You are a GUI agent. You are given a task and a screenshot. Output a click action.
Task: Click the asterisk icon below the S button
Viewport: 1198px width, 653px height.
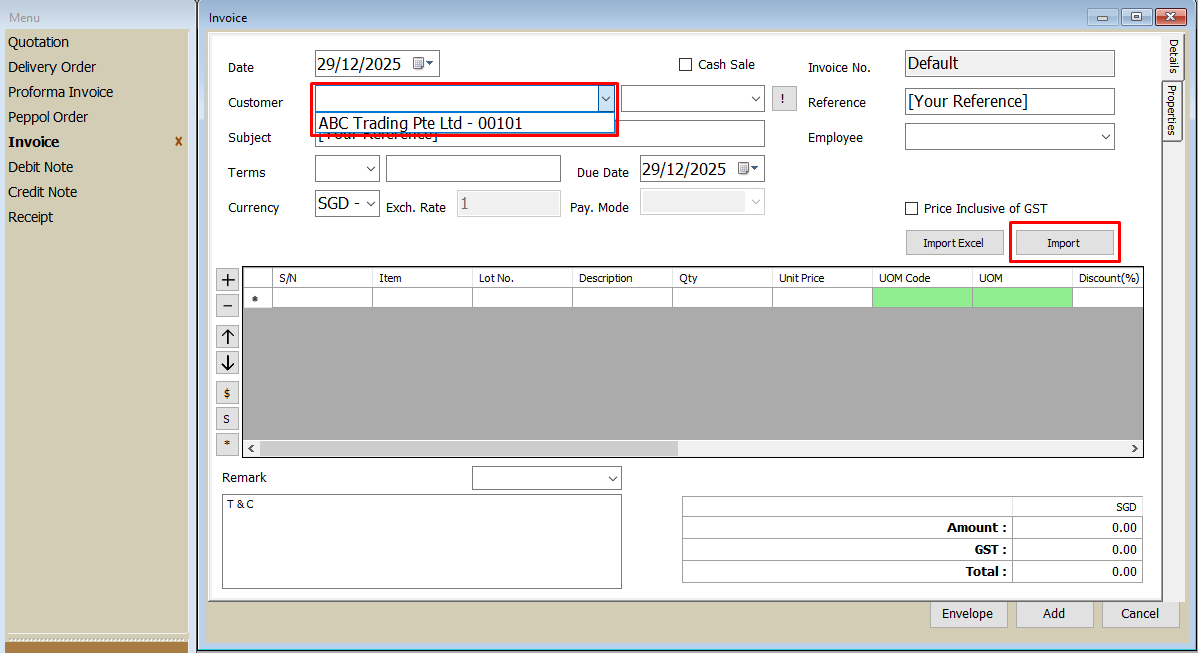pos(228,444)
